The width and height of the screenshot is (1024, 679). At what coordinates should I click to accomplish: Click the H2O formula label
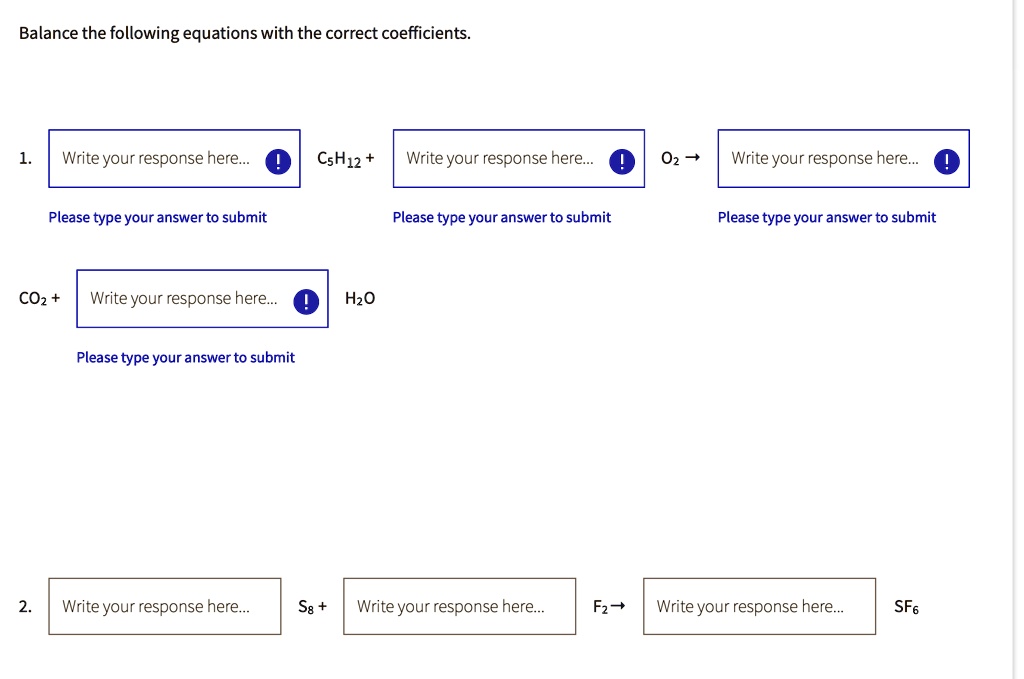click(360, 299)
